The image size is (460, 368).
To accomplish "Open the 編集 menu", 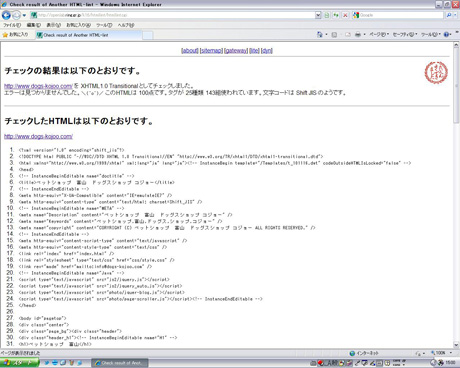I will [34, 25].
